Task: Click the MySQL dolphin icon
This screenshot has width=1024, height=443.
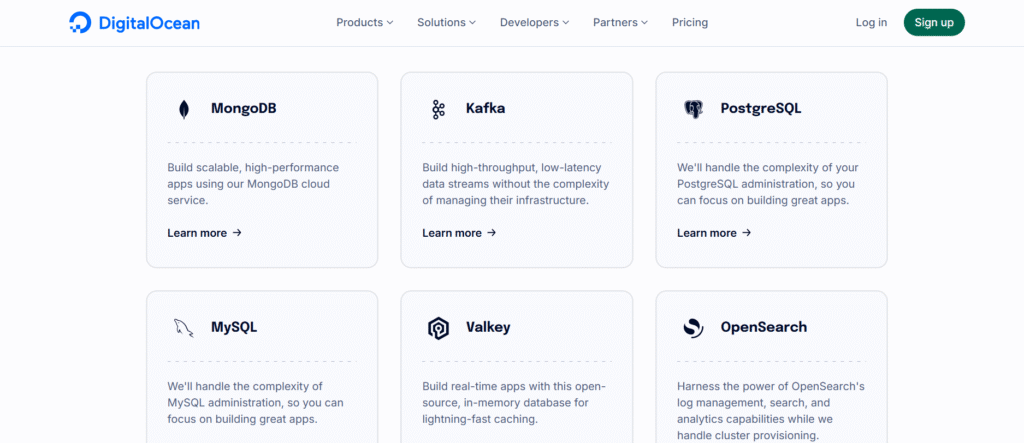Action: pos(184,328)
